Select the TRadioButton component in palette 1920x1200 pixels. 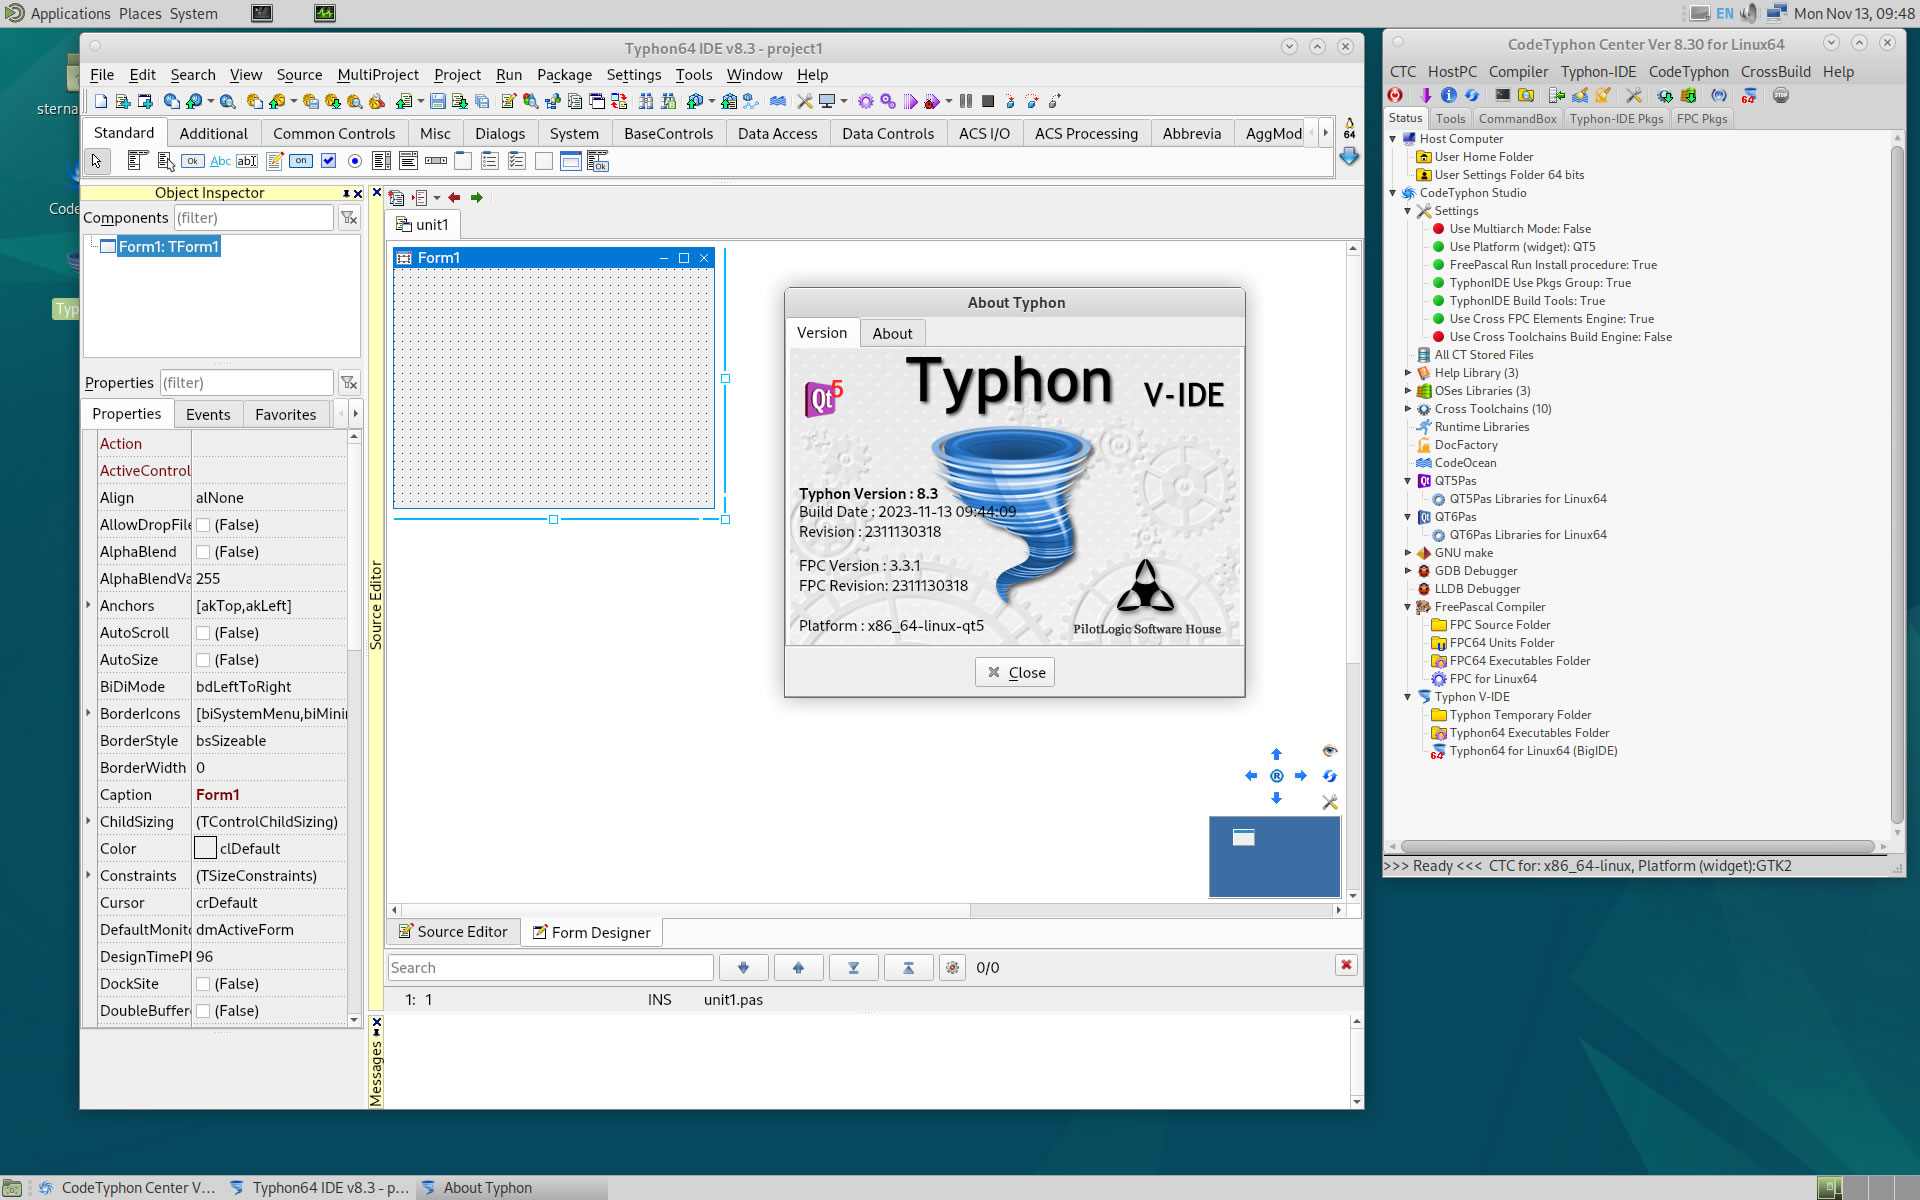coord(355,161)
